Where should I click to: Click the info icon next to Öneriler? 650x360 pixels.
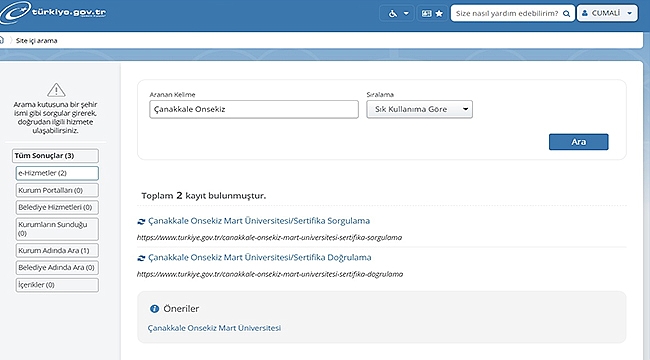click(154, 309)
